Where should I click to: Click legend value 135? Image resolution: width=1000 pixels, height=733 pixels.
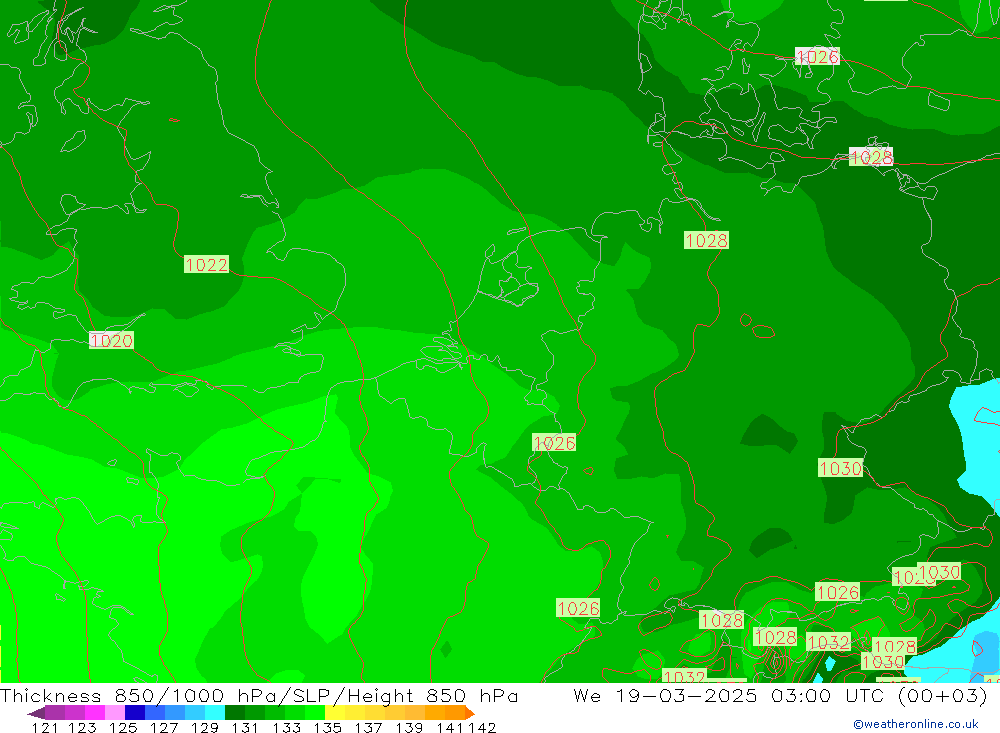pyautogui.click(x=327, y=727)
